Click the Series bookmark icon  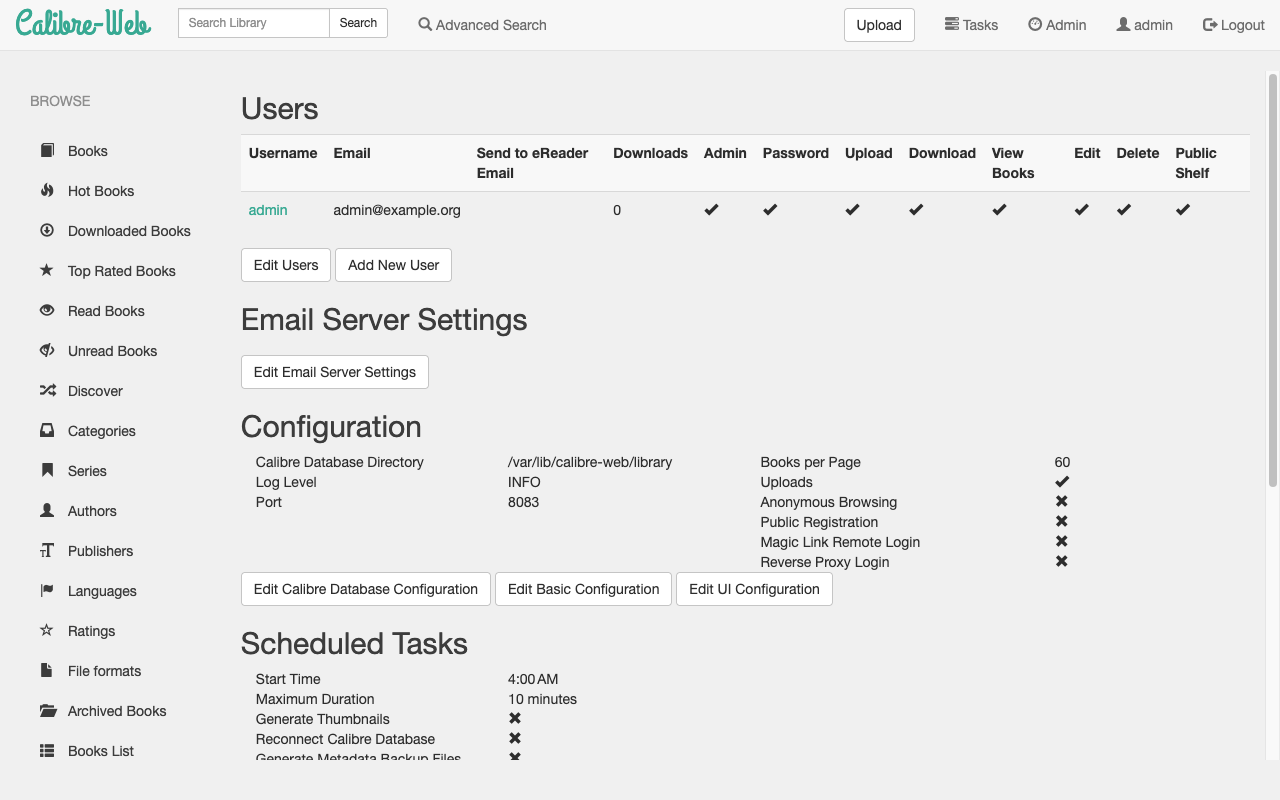pyautogui.click(x=47, y=470)
